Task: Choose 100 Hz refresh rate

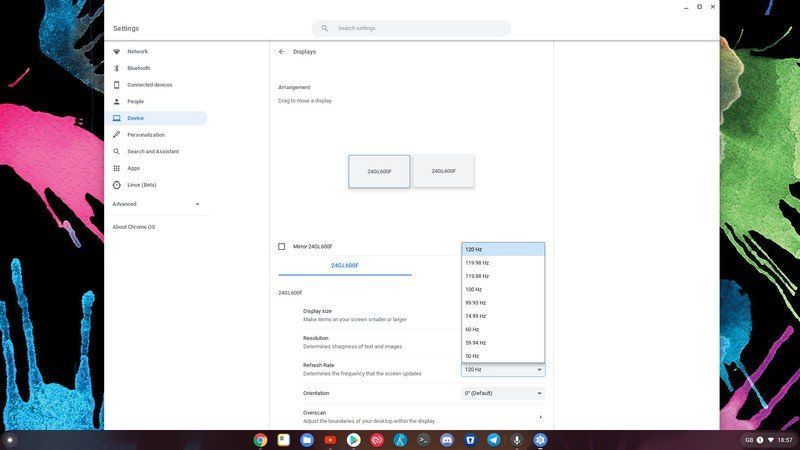Action: 503,289
